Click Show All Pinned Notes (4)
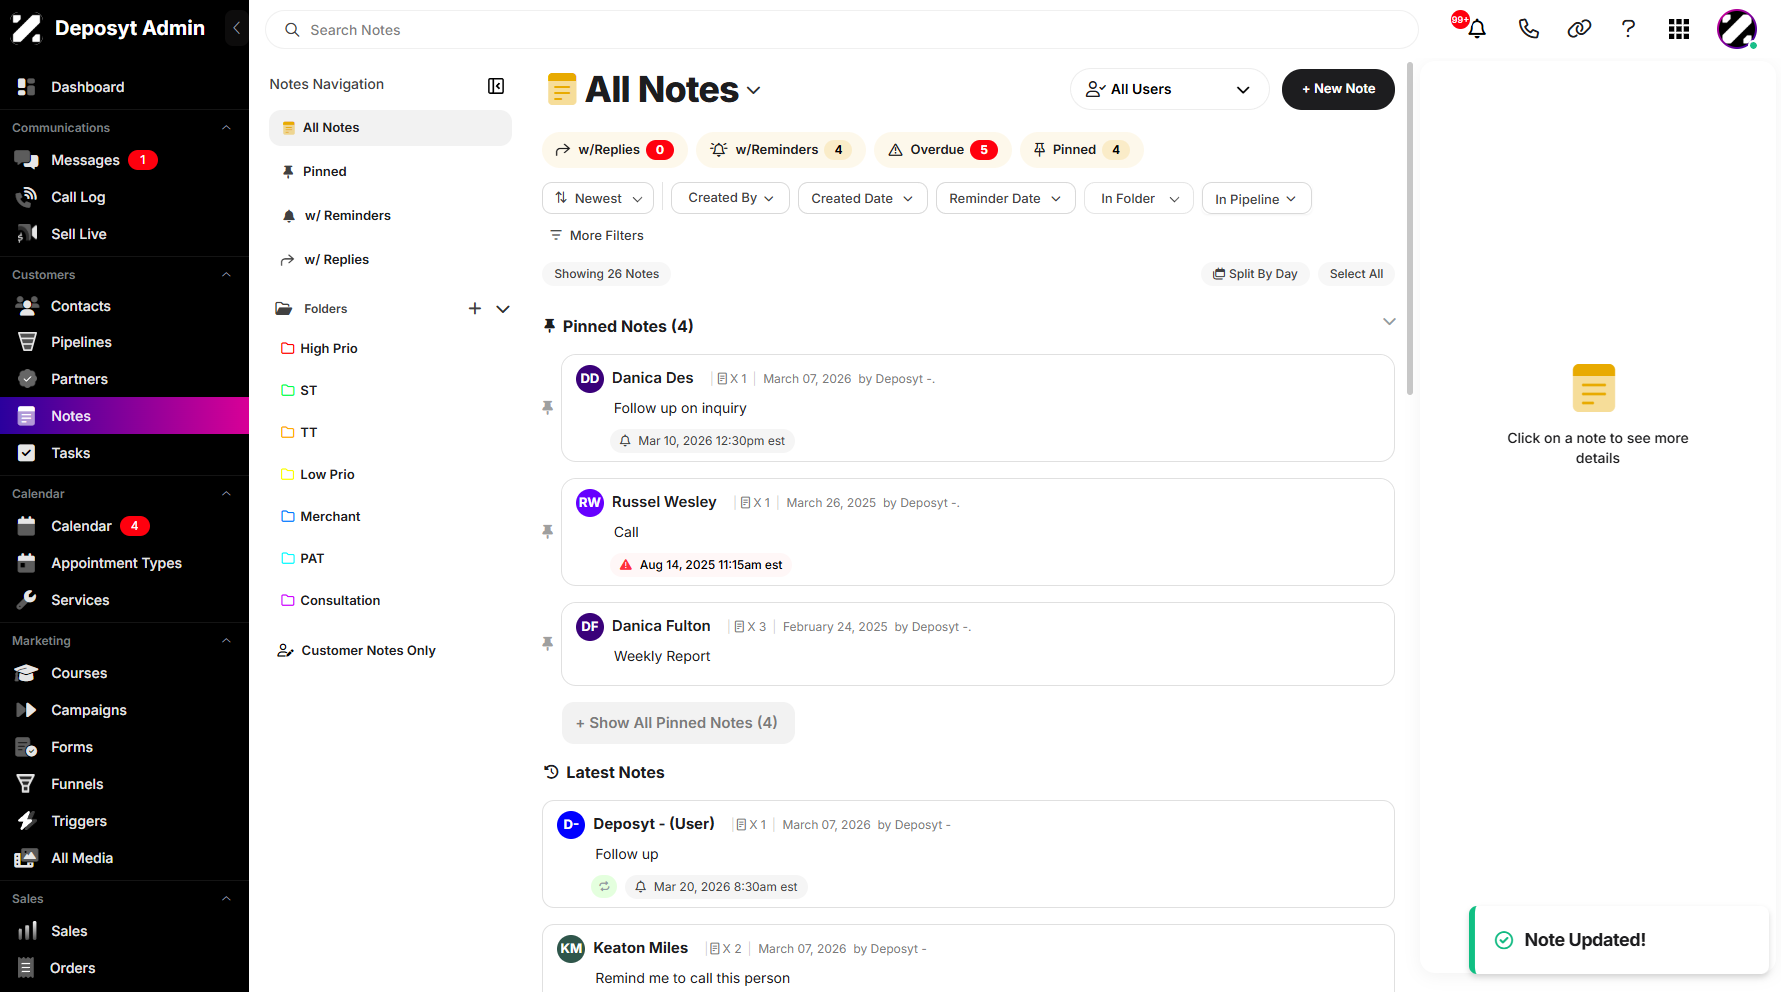Screen dimensions: 1781x992 pyautogui.click(x=678, y=723)
